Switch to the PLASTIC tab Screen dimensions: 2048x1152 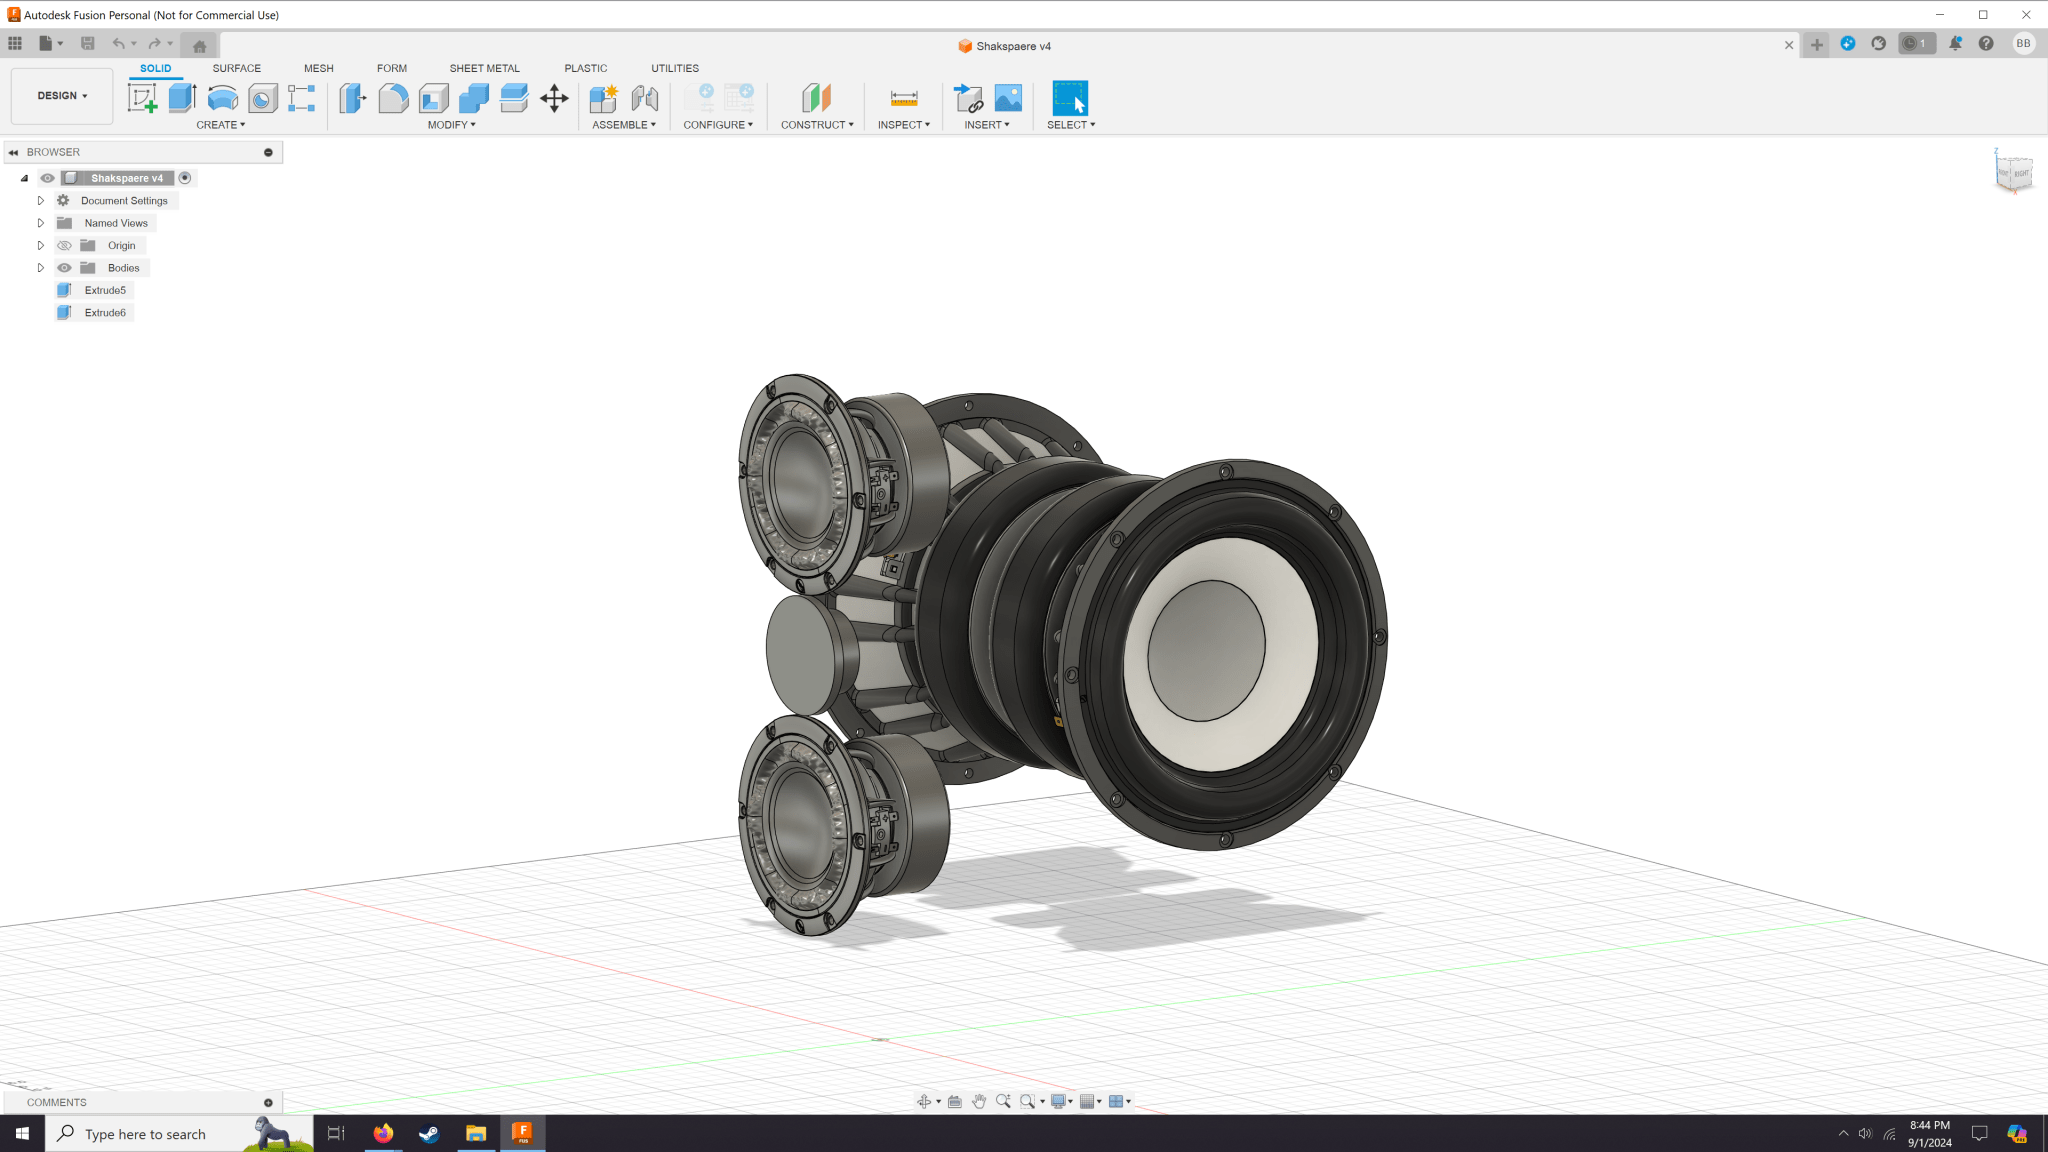[x=585, y=68]
